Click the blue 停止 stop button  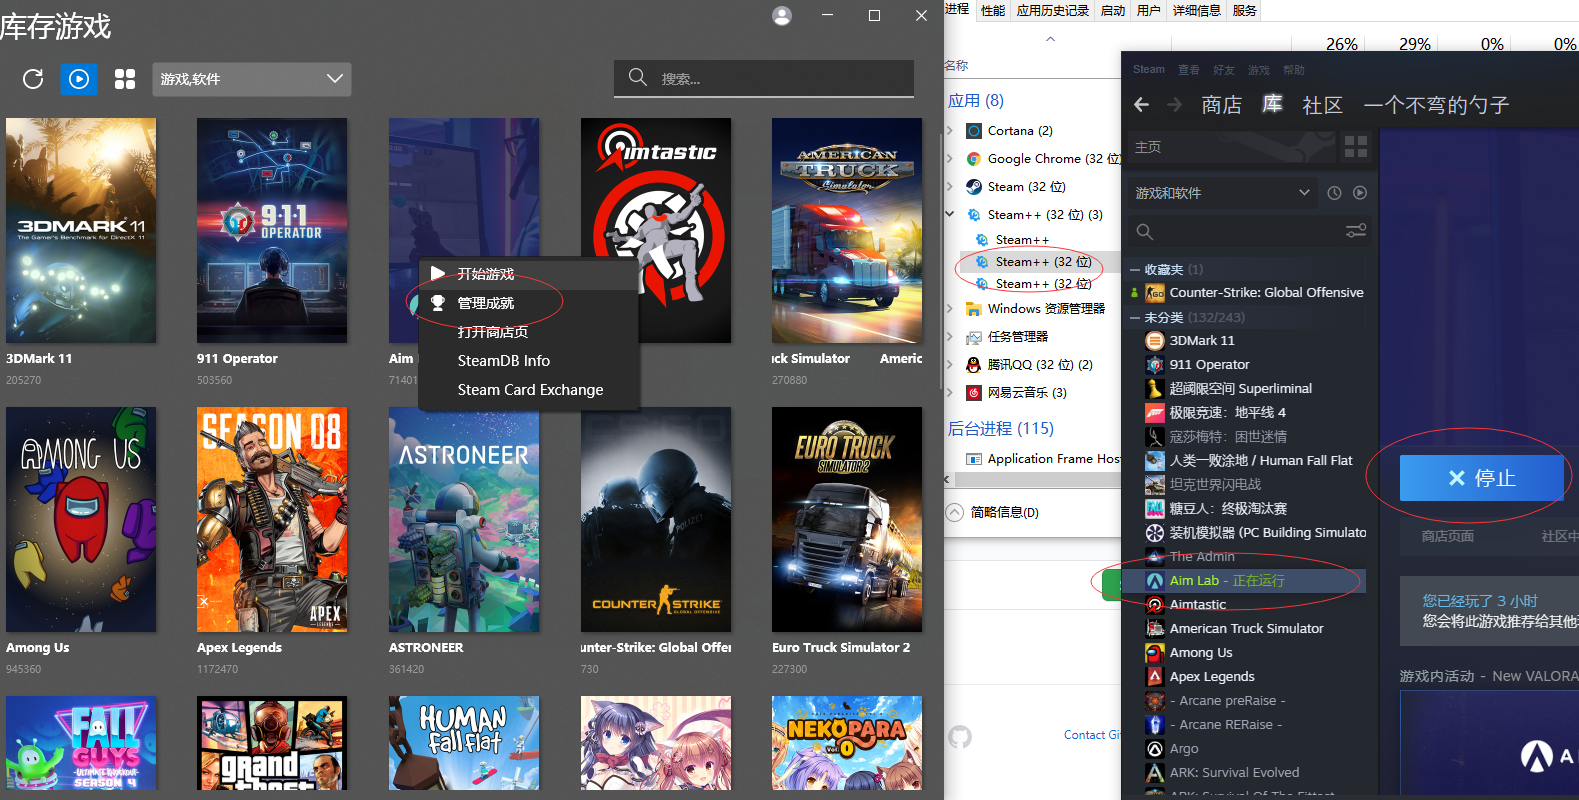coord(1482,478)
